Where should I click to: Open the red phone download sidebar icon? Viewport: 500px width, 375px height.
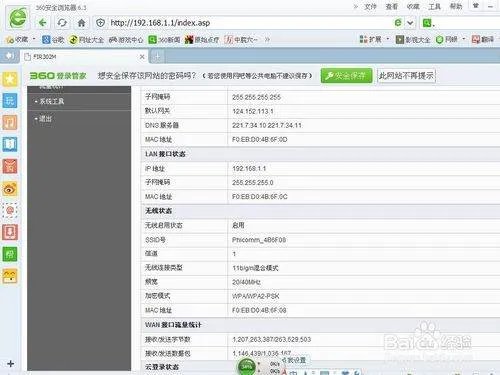tap(10, 232)
